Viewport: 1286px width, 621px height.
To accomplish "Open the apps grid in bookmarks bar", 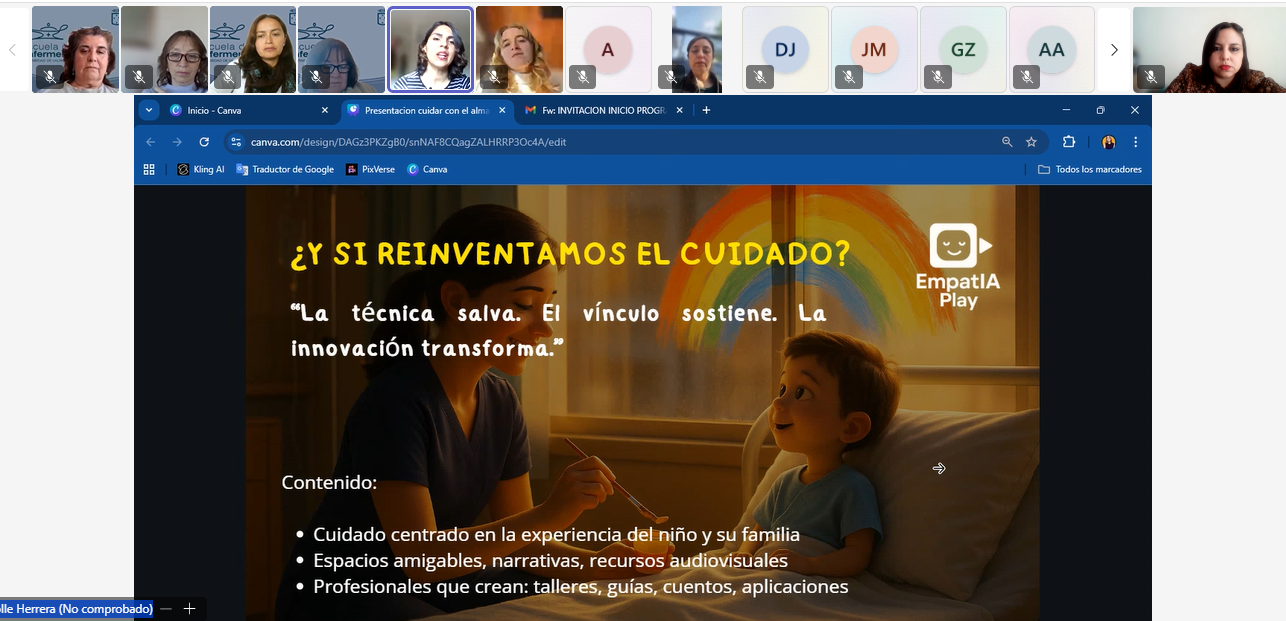I will [149, 170].
